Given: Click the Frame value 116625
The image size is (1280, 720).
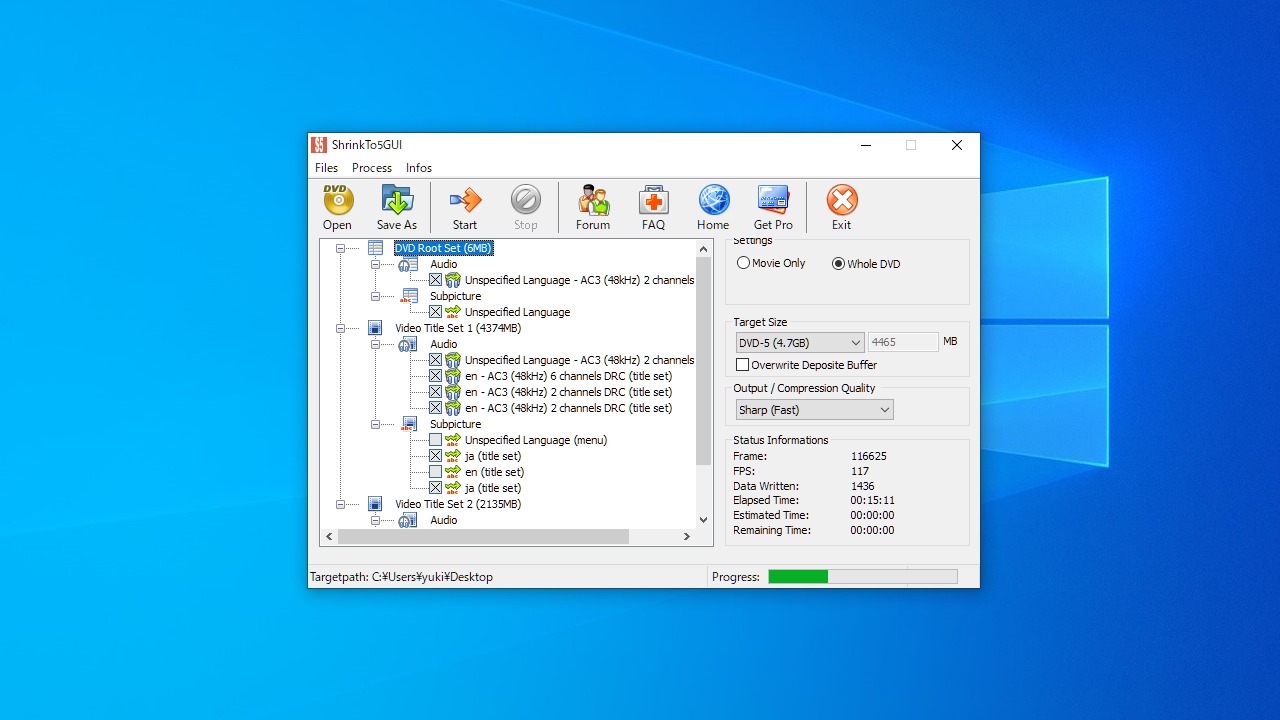Looking at the screenshot, I should (x=869, y=456).
